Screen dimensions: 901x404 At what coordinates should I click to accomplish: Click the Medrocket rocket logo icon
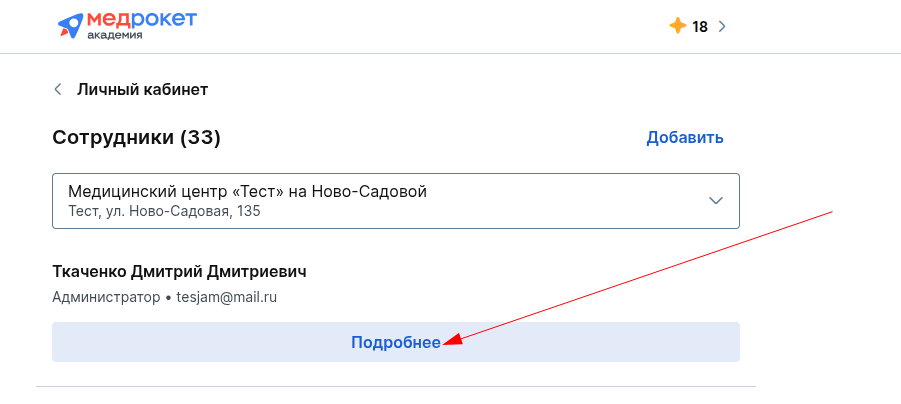tap(70, 25)
